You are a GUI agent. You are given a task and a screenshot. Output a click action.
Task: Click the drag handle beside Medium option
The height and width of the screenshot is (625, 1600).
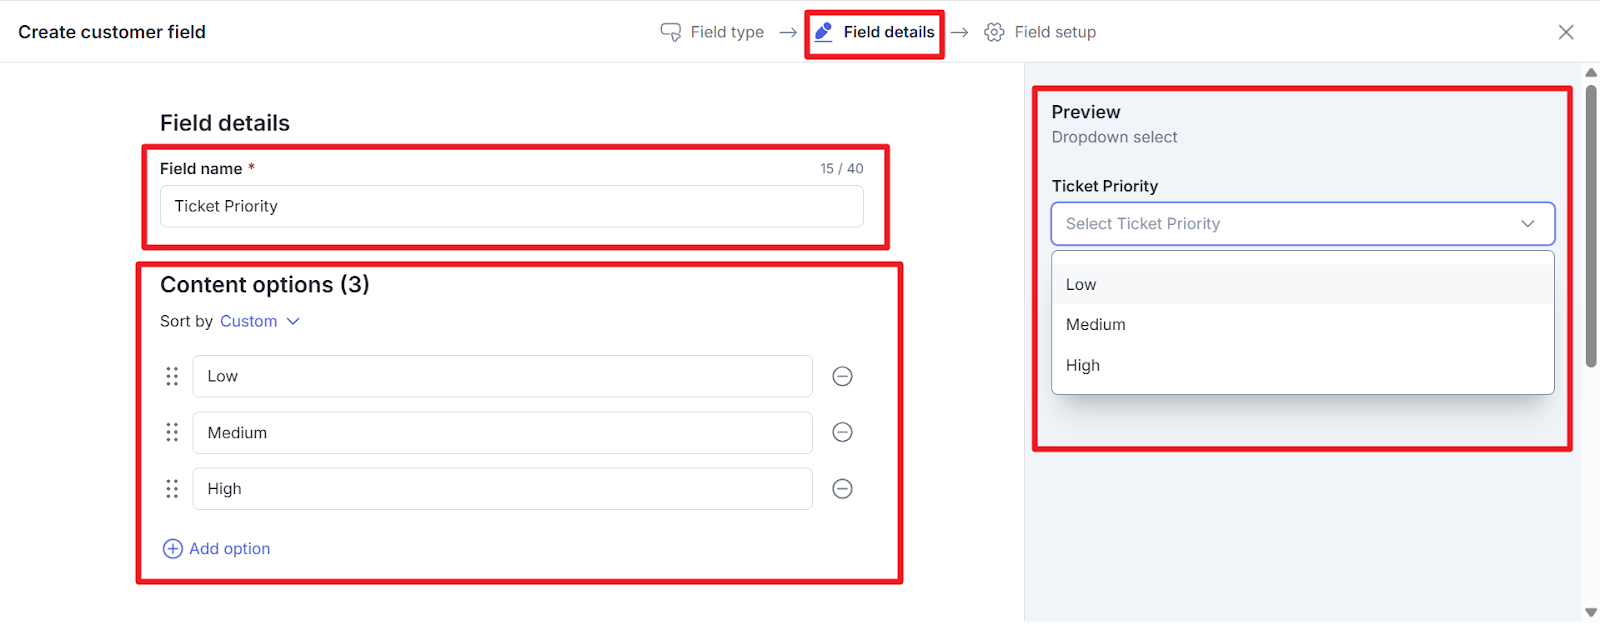click(x=172, y=432)
